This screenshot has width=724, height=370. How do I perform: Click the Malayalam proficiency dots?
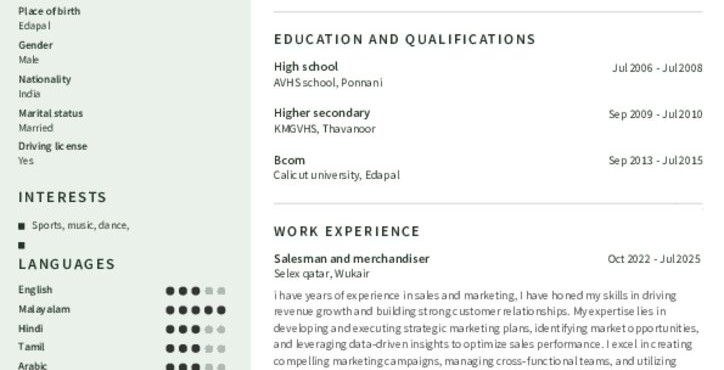tap(196, 310)
